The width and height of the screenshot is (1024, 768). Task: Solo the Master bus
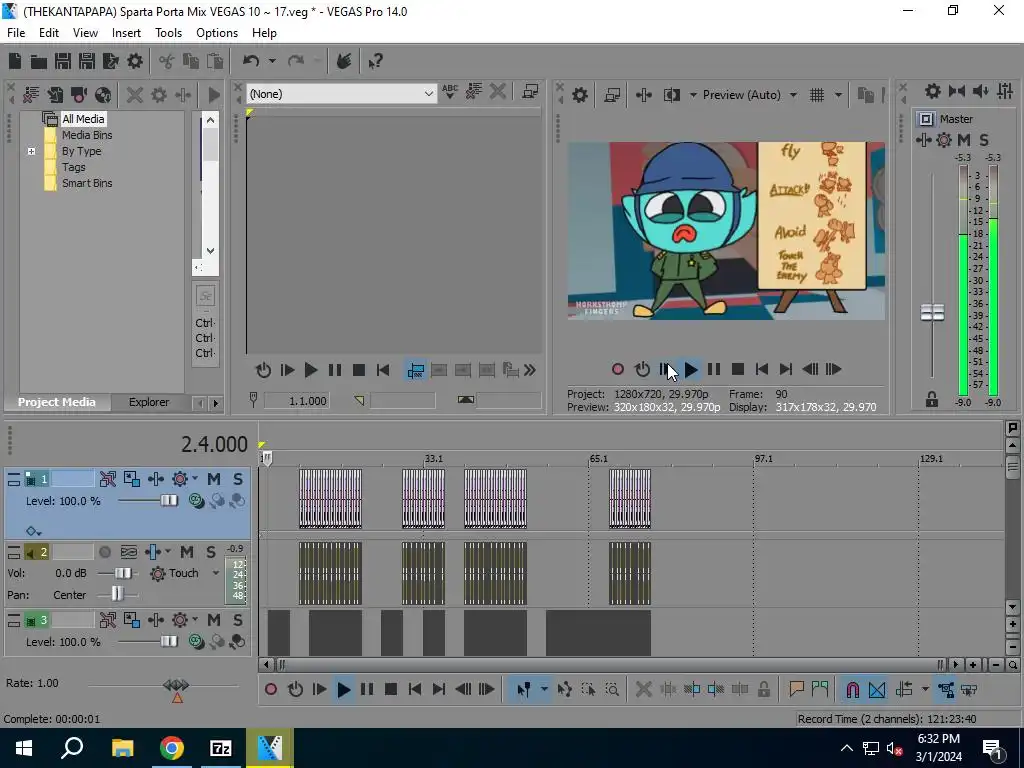click(x=984, y=140)
